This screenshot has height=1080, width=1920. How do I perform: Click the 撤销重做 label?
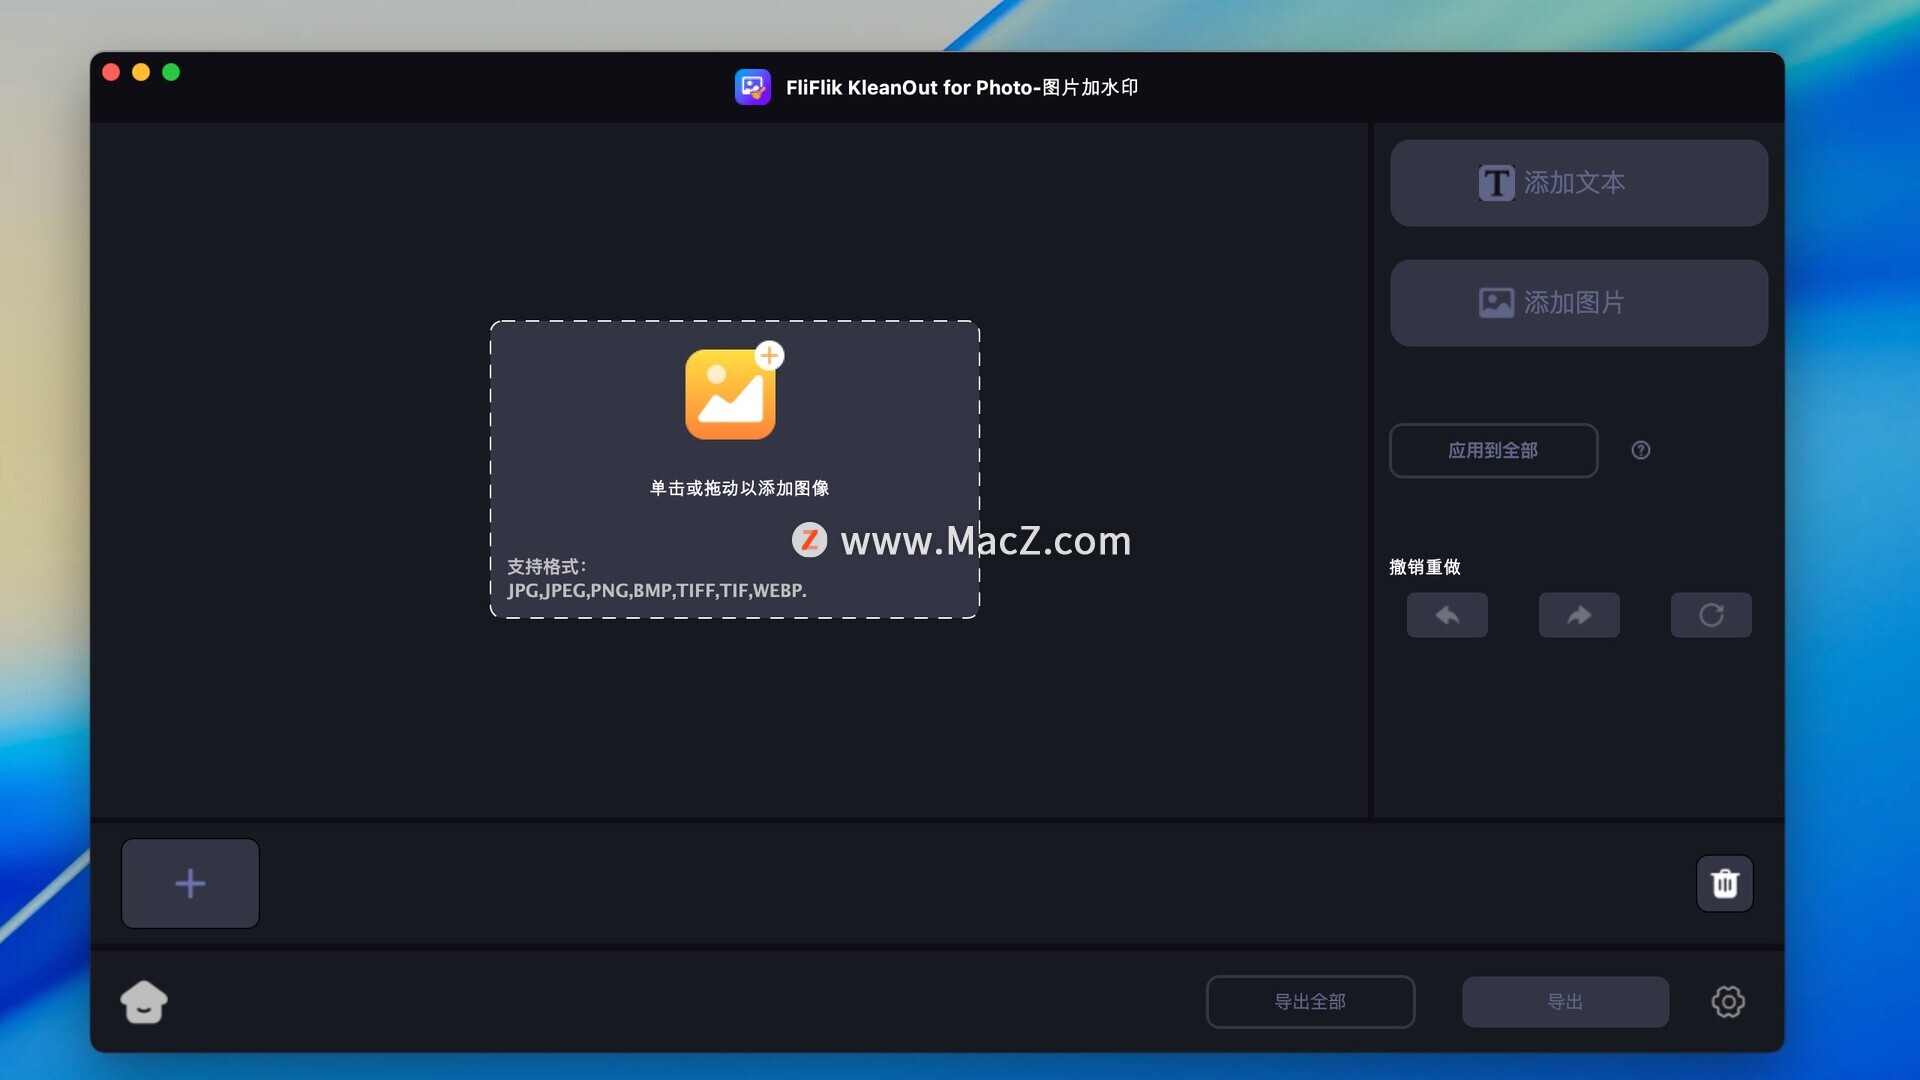1425,567
